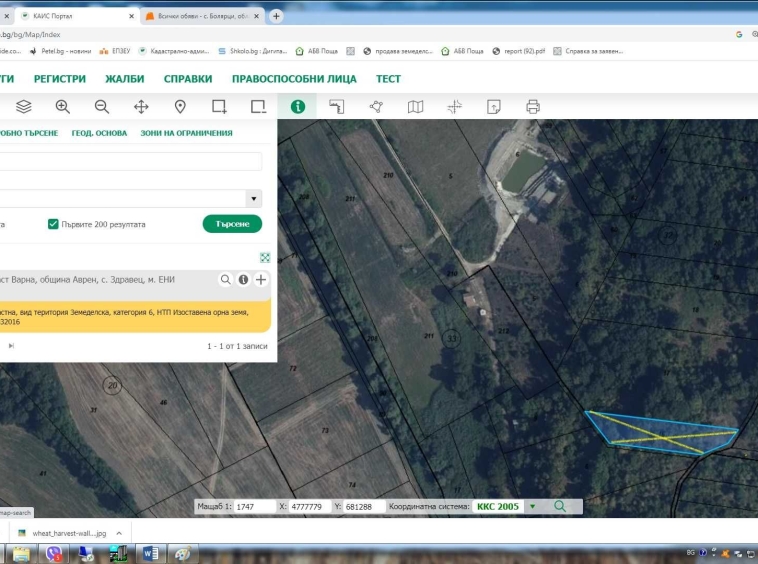Print the map using printer icon
This screenshot has height=564, width=758.
coord(533,106)
